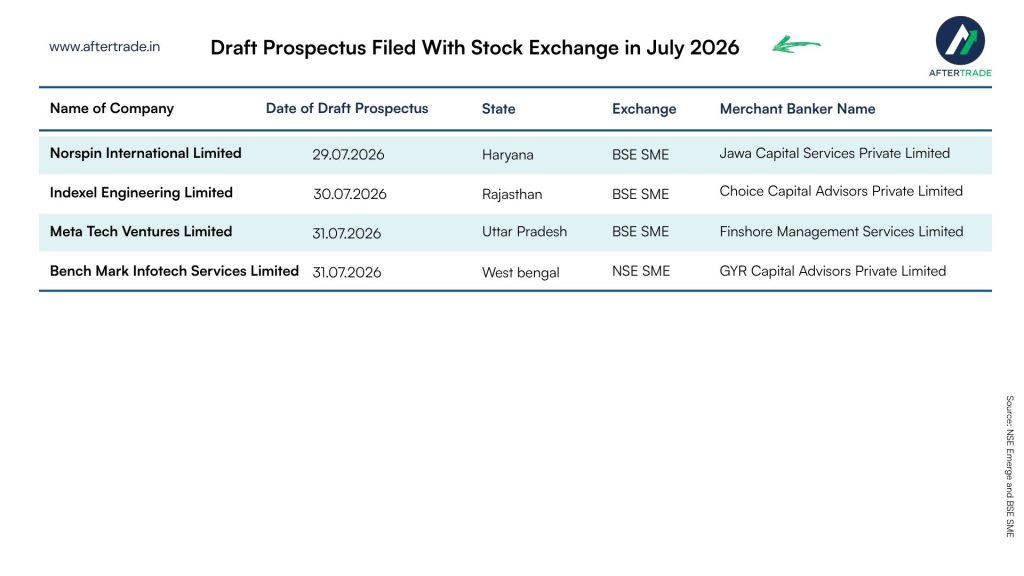This screenshot has height=576, width=1024.
Task: Click Jawa Capital Services Private Limited
Action: click(835, 153)
